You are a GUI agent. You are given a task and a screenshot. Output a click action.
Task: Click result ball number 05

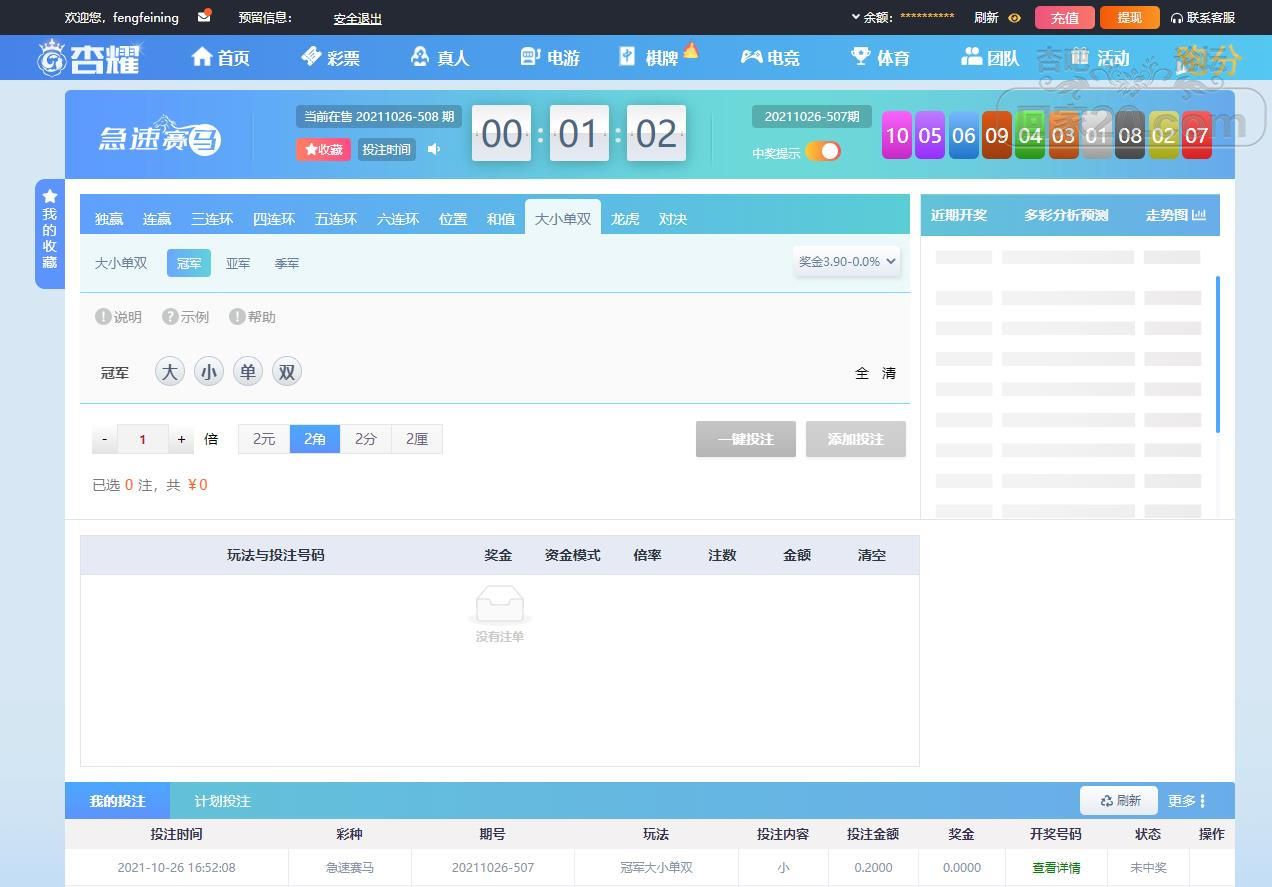tap(930, 135)
